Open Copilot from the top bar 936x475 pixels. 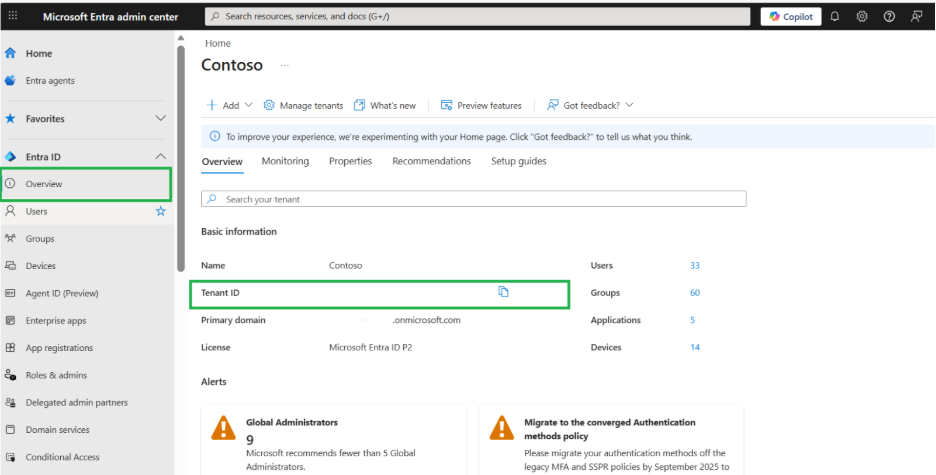point(791,17)
